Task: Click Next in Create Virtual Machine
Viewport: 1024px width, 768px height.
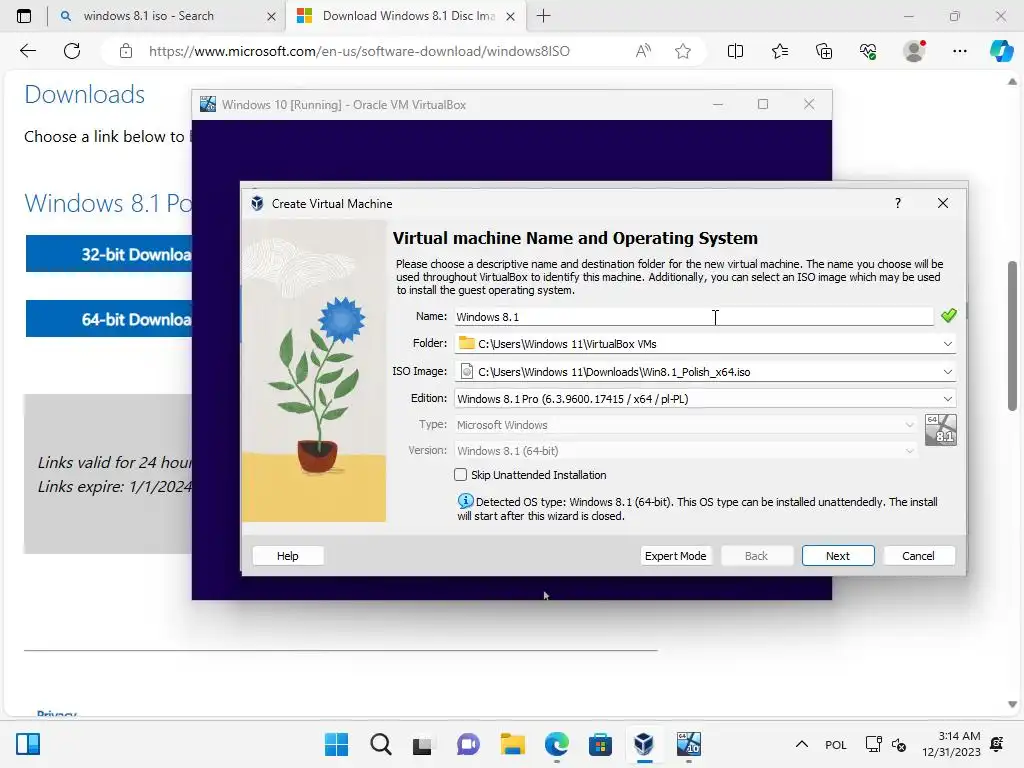Action: coord(838,556)
